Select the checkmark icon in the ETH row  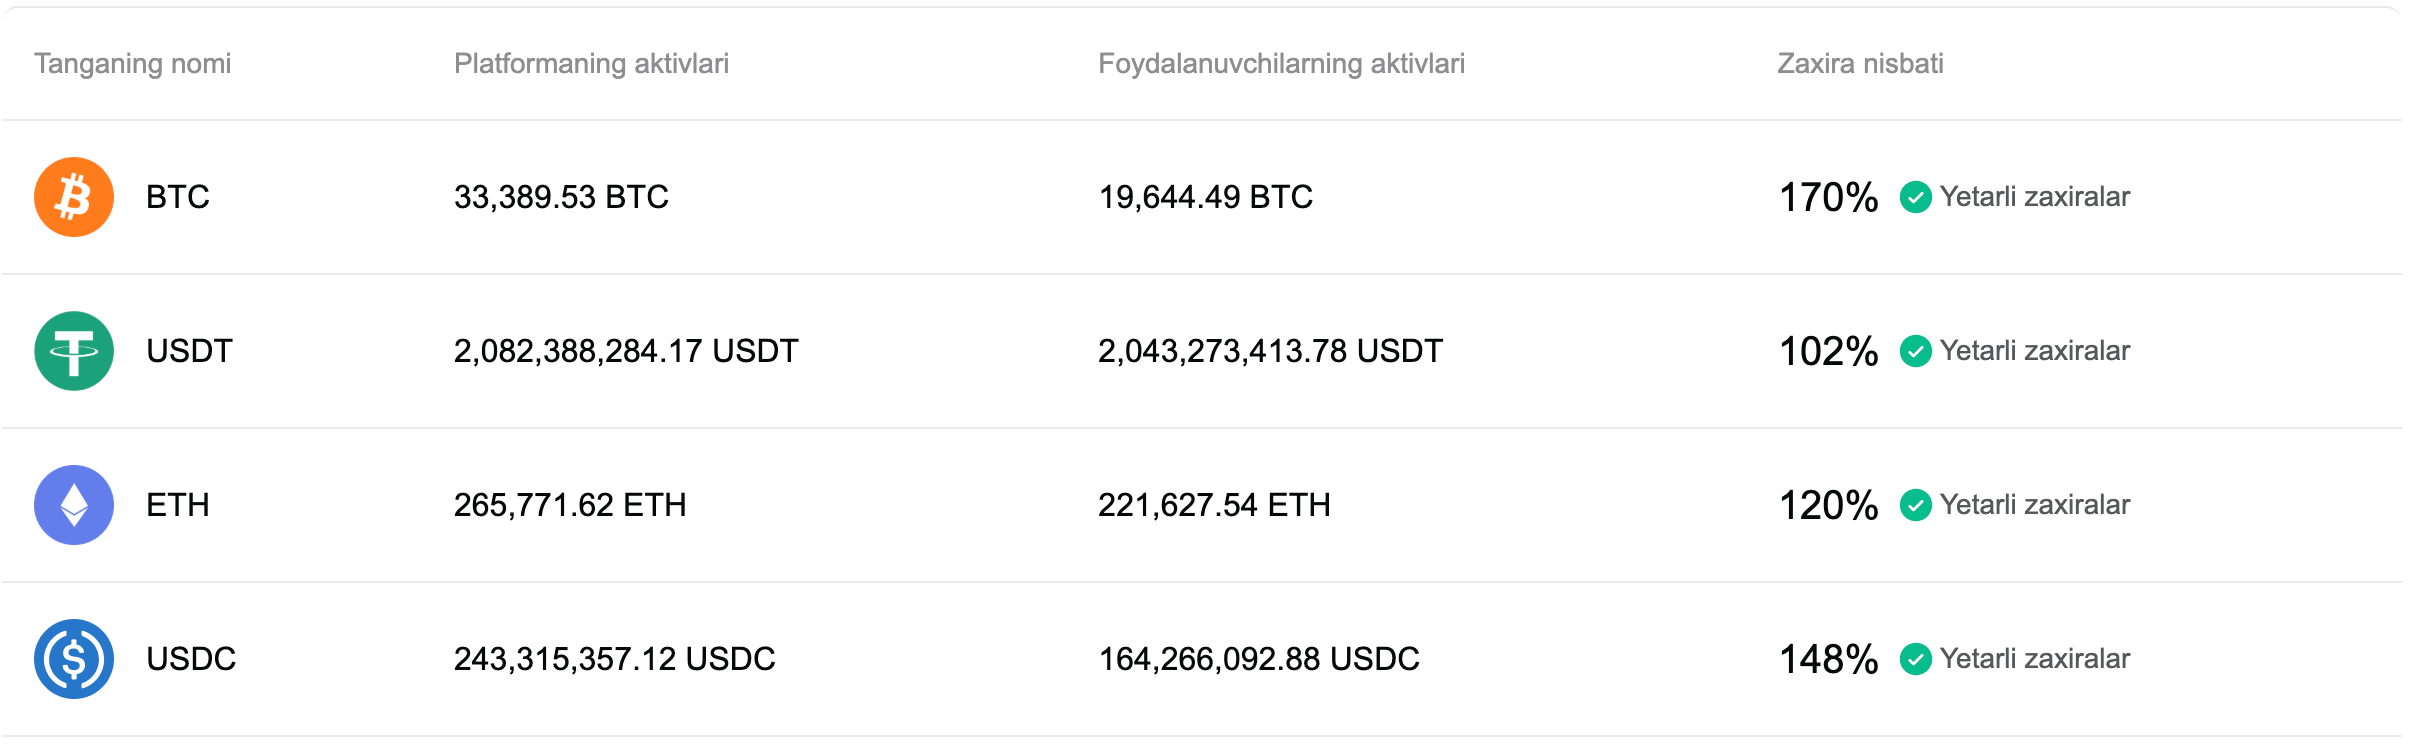coord(1915,505)
